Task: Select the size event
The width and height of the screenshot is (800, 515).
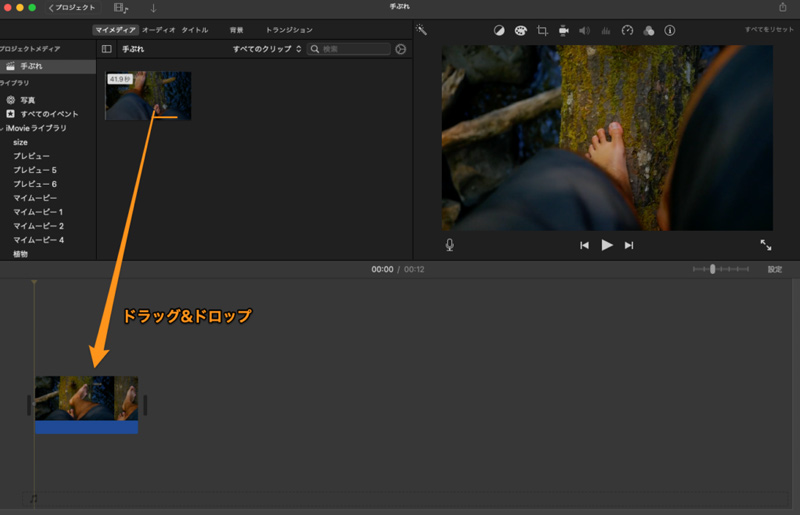Action: (x=20, y=142)
